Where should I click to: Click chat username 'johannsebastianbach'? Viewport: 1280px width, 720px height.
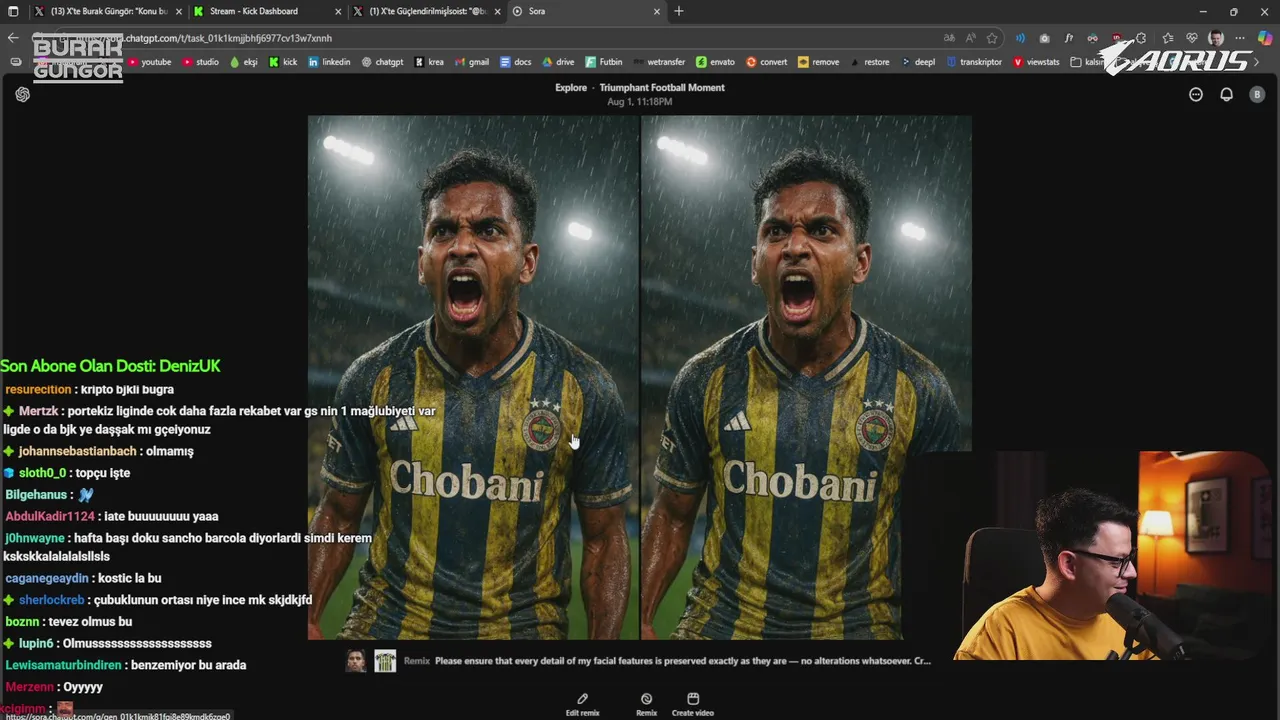[77, 451]
